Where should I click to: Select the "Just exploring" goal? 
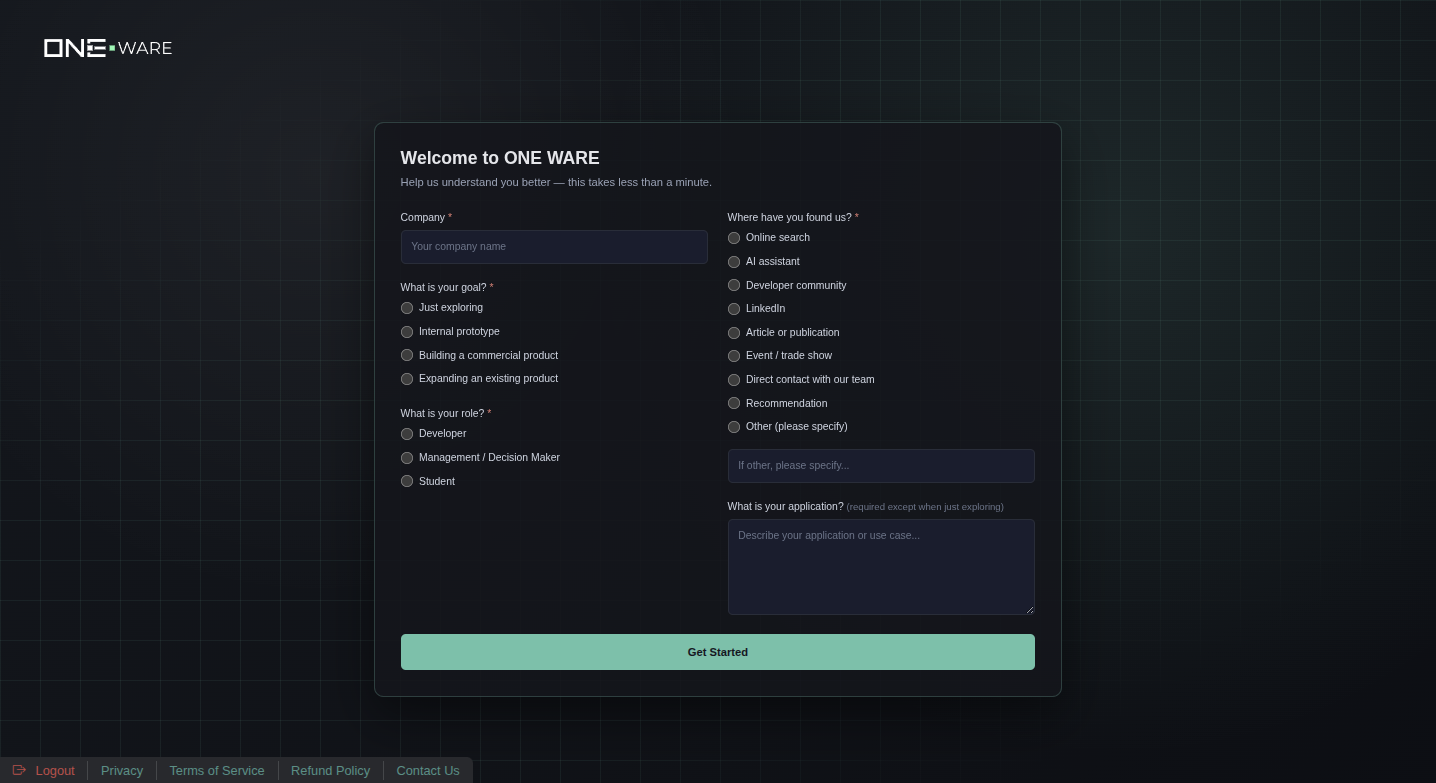click(407, 308)
